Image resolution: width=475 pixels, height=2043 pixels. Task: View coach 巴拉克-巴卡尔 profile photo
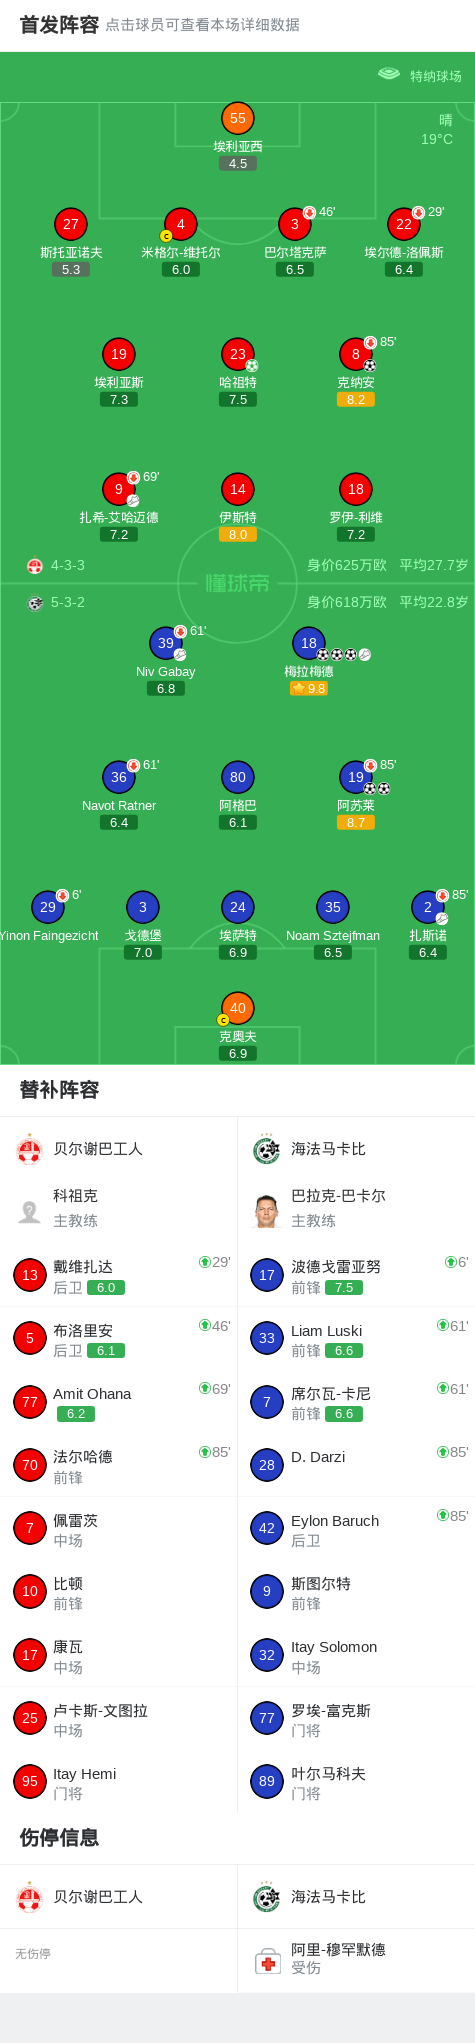click(x=267, y=1209)
